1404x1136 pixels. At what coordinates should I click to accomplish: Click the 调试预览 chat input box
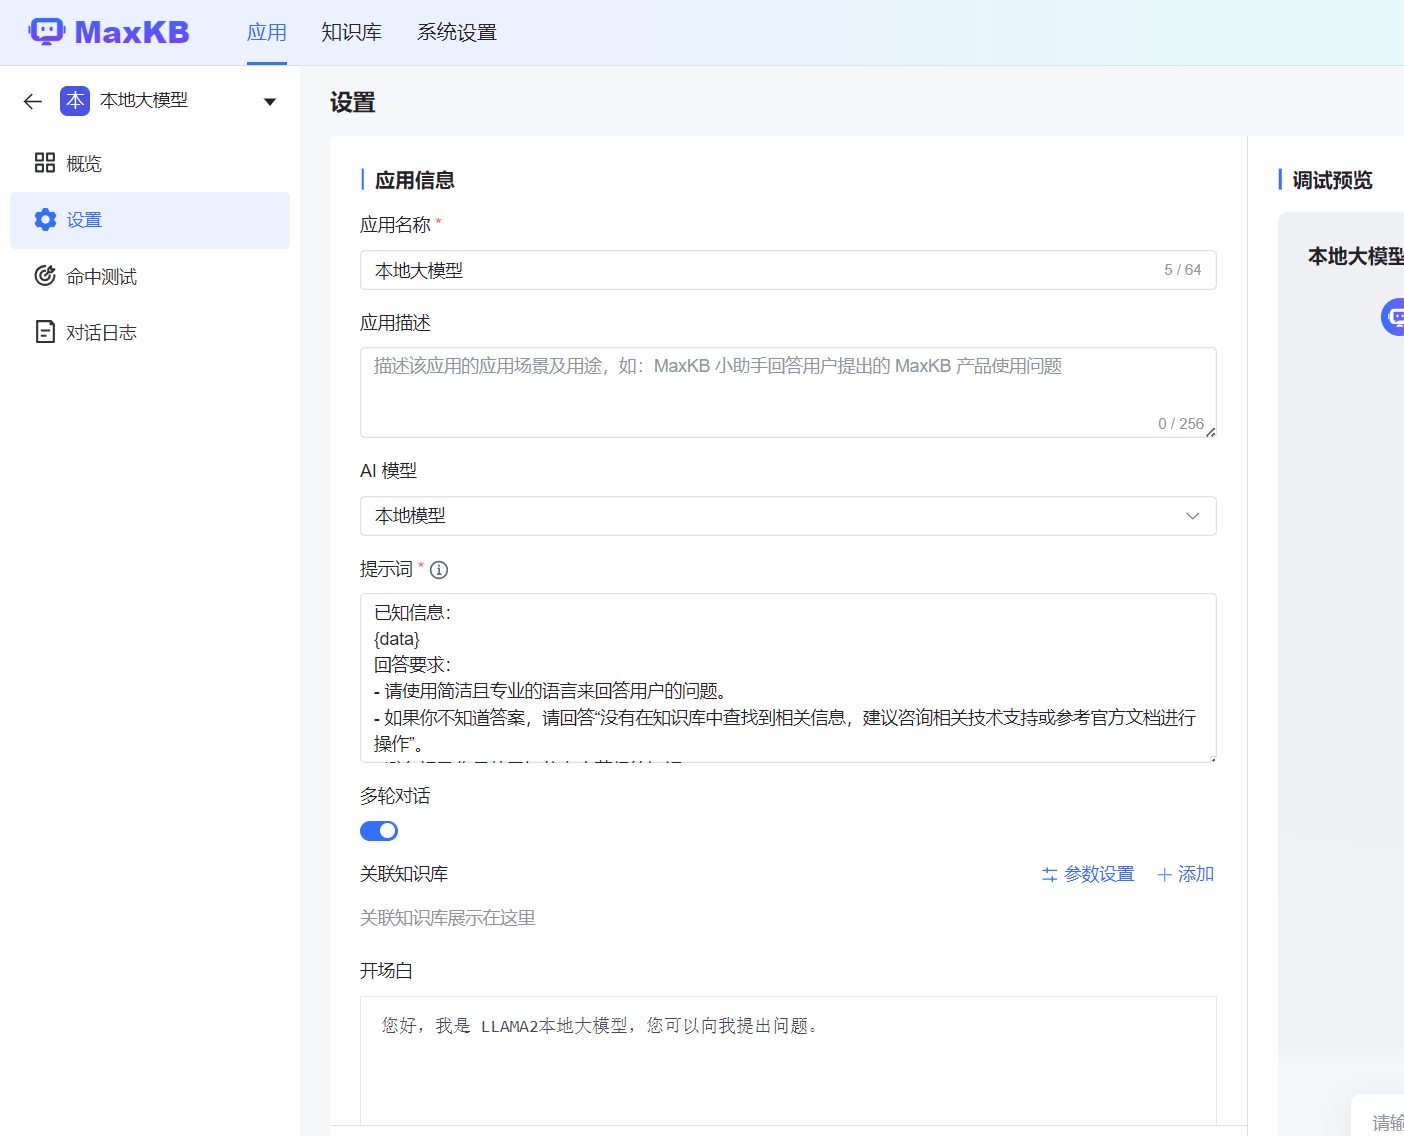pyautogui.click(x=1378, y=1116)
